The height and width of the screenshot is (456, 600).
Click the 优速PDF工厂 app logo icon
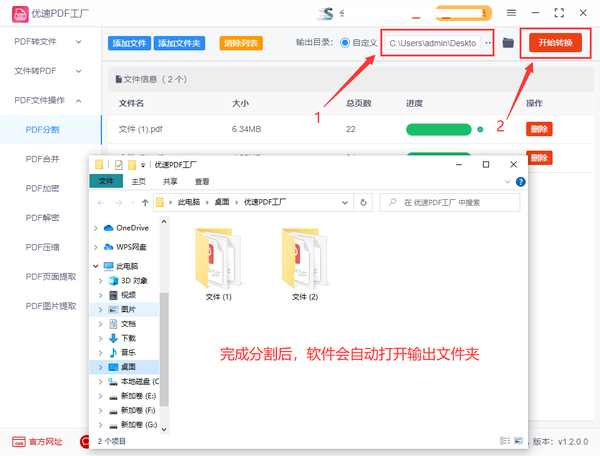click(x=20, y=14)
